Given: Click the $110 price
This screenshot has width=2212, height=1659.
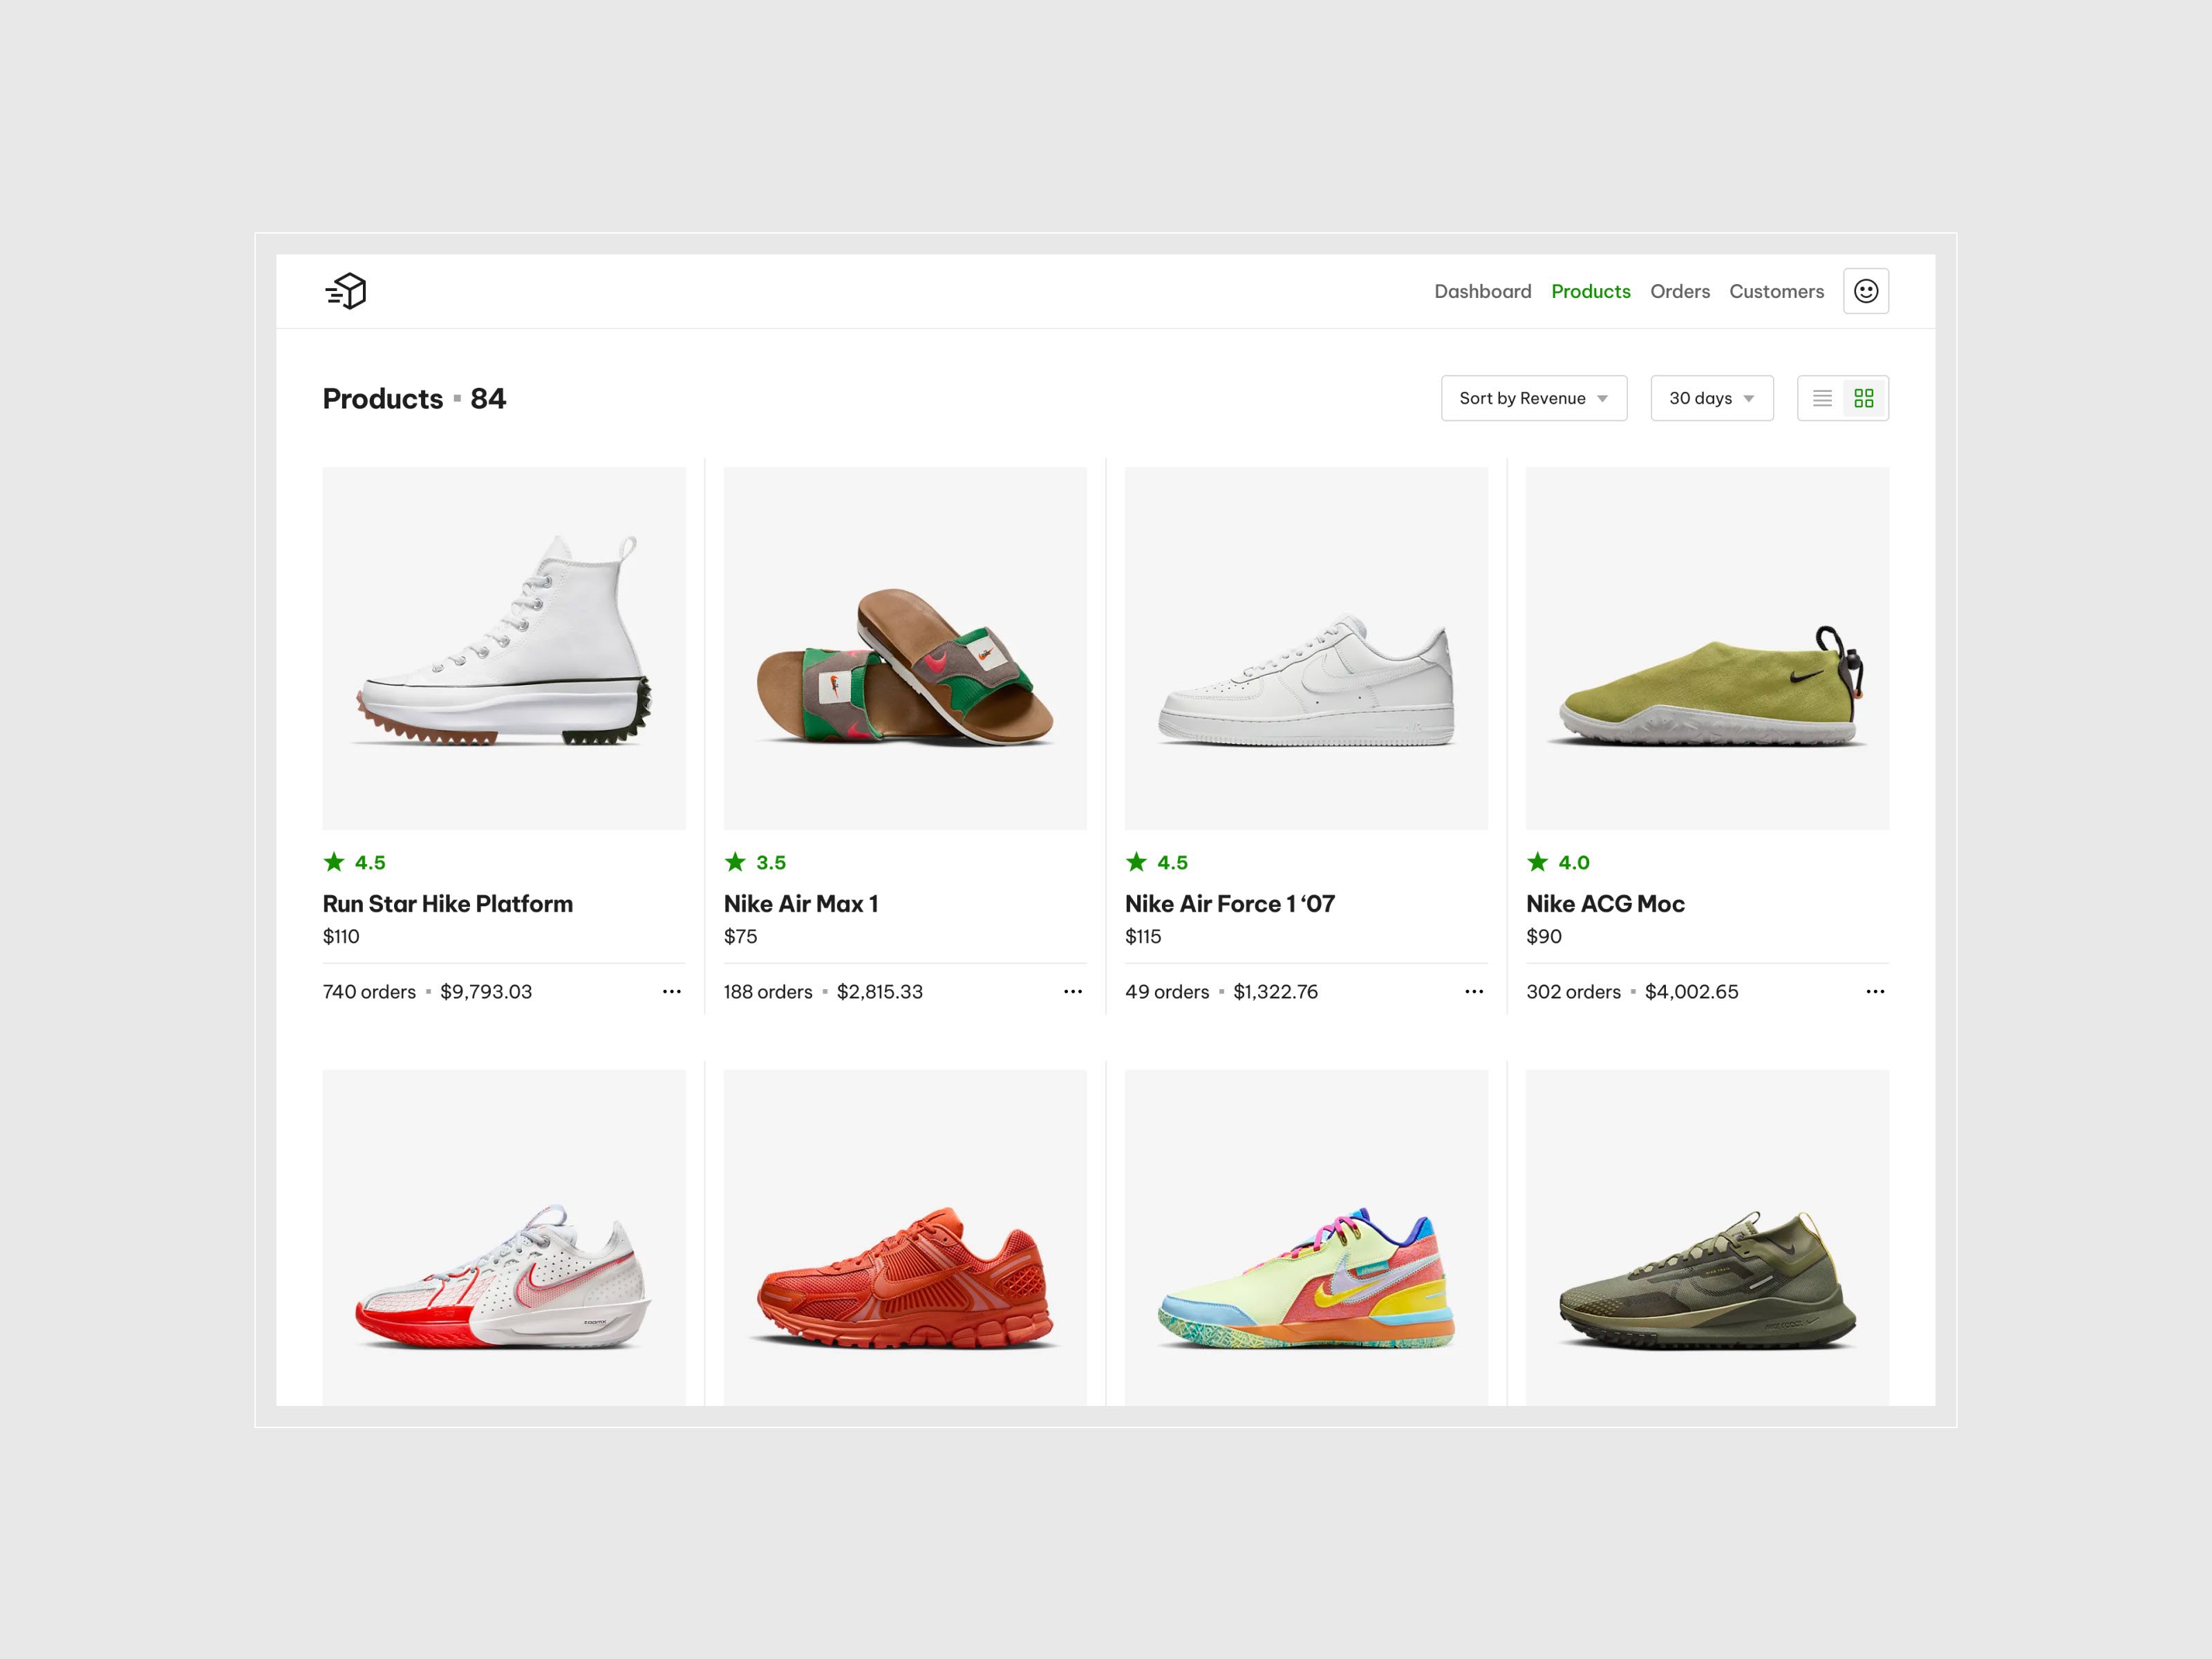Looking at the screenshot, I should click(341, 936).
